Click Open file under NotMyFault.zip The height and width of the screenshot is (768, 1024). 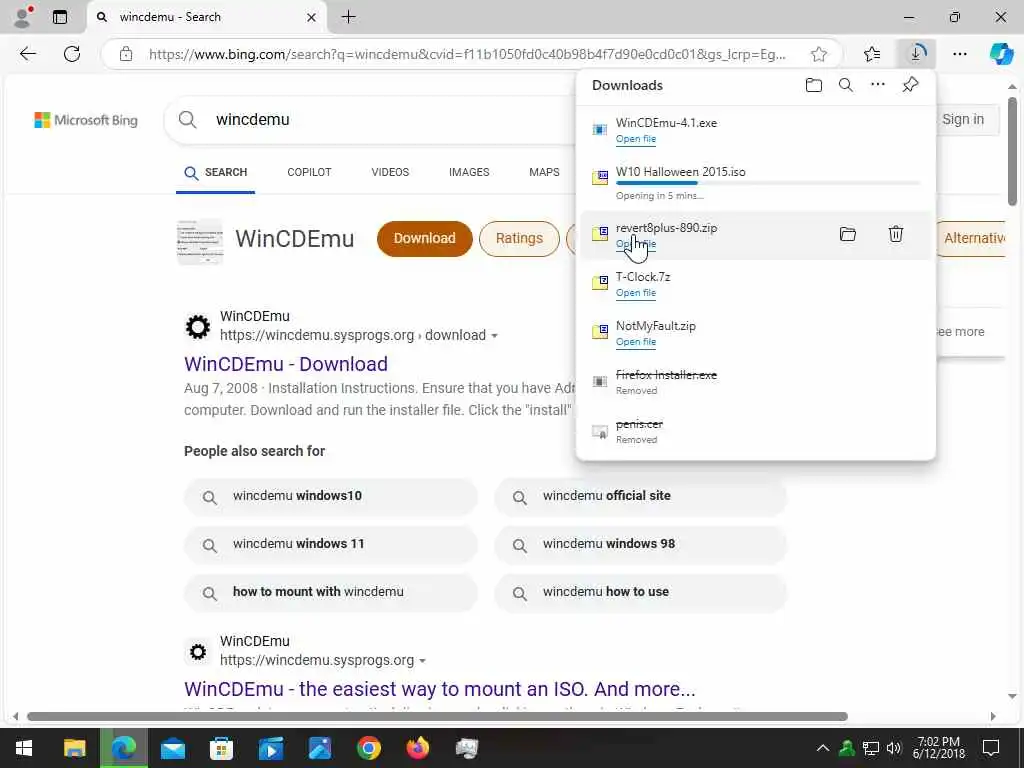point(635,342)
